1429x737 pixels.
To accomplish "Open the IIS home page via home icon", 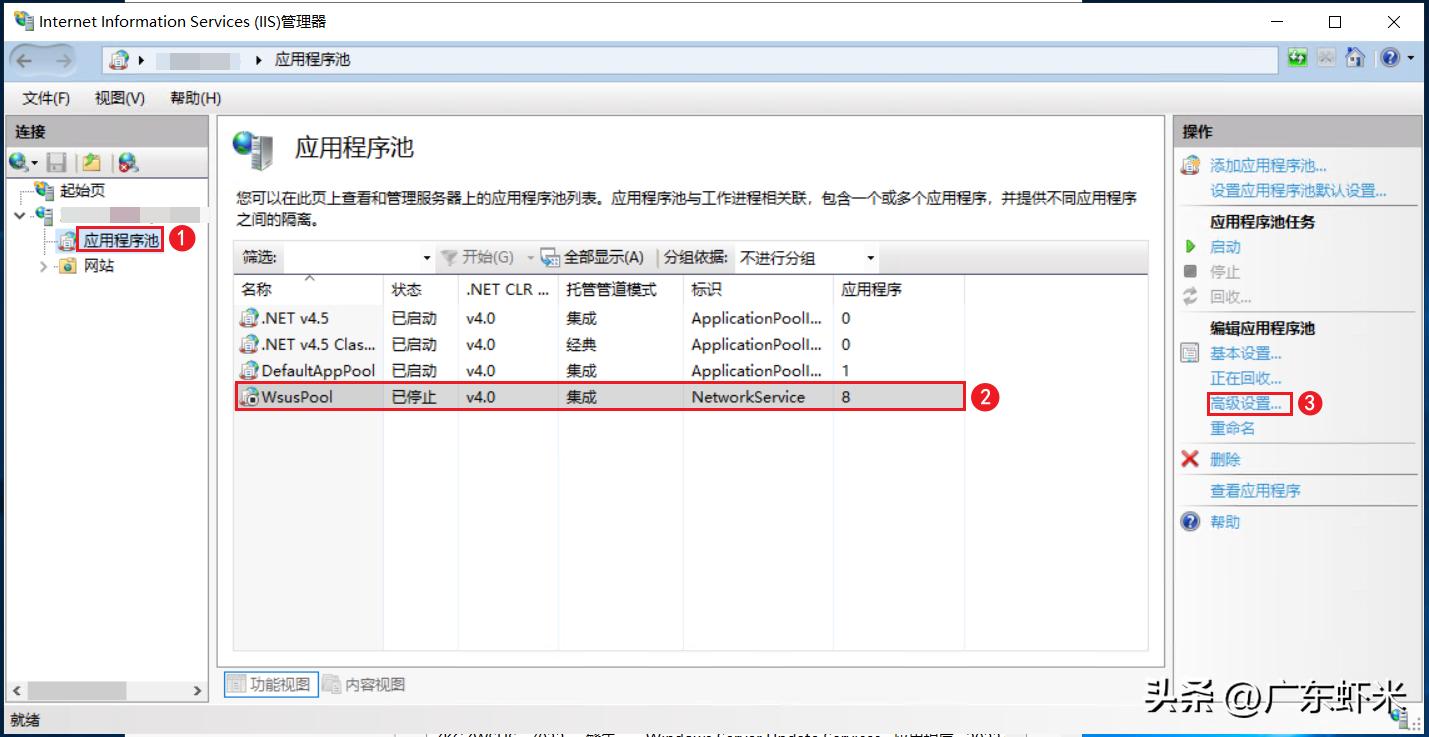I will (x=1355, y=57).
